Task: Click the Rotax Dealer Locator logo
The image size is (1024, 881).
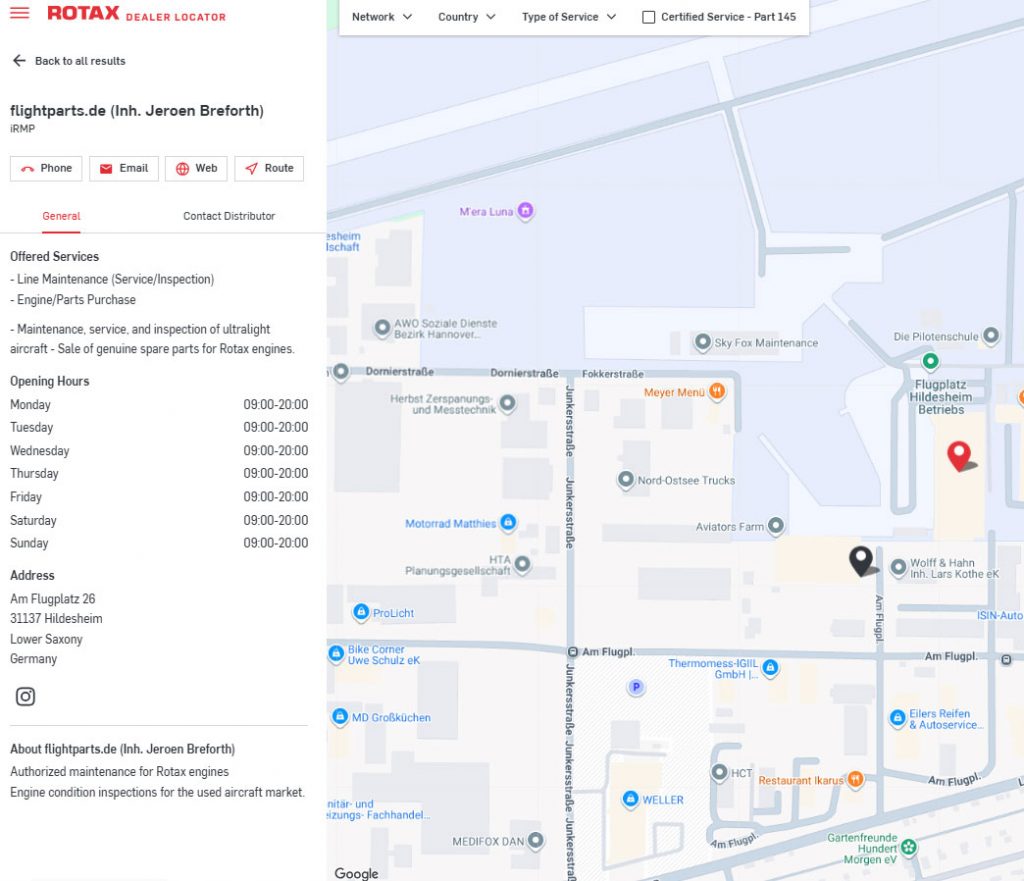Action: 136,14
